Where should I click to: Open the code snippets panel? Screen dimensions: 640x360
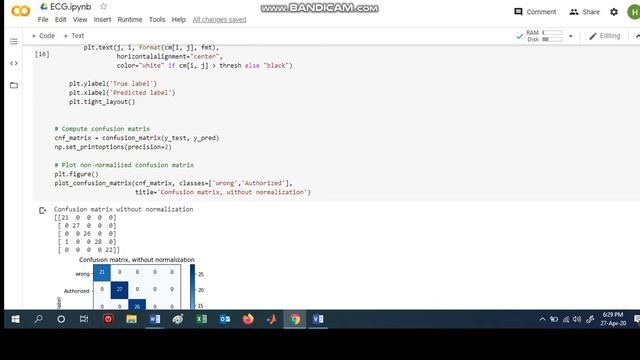click(x=14, y=63)
